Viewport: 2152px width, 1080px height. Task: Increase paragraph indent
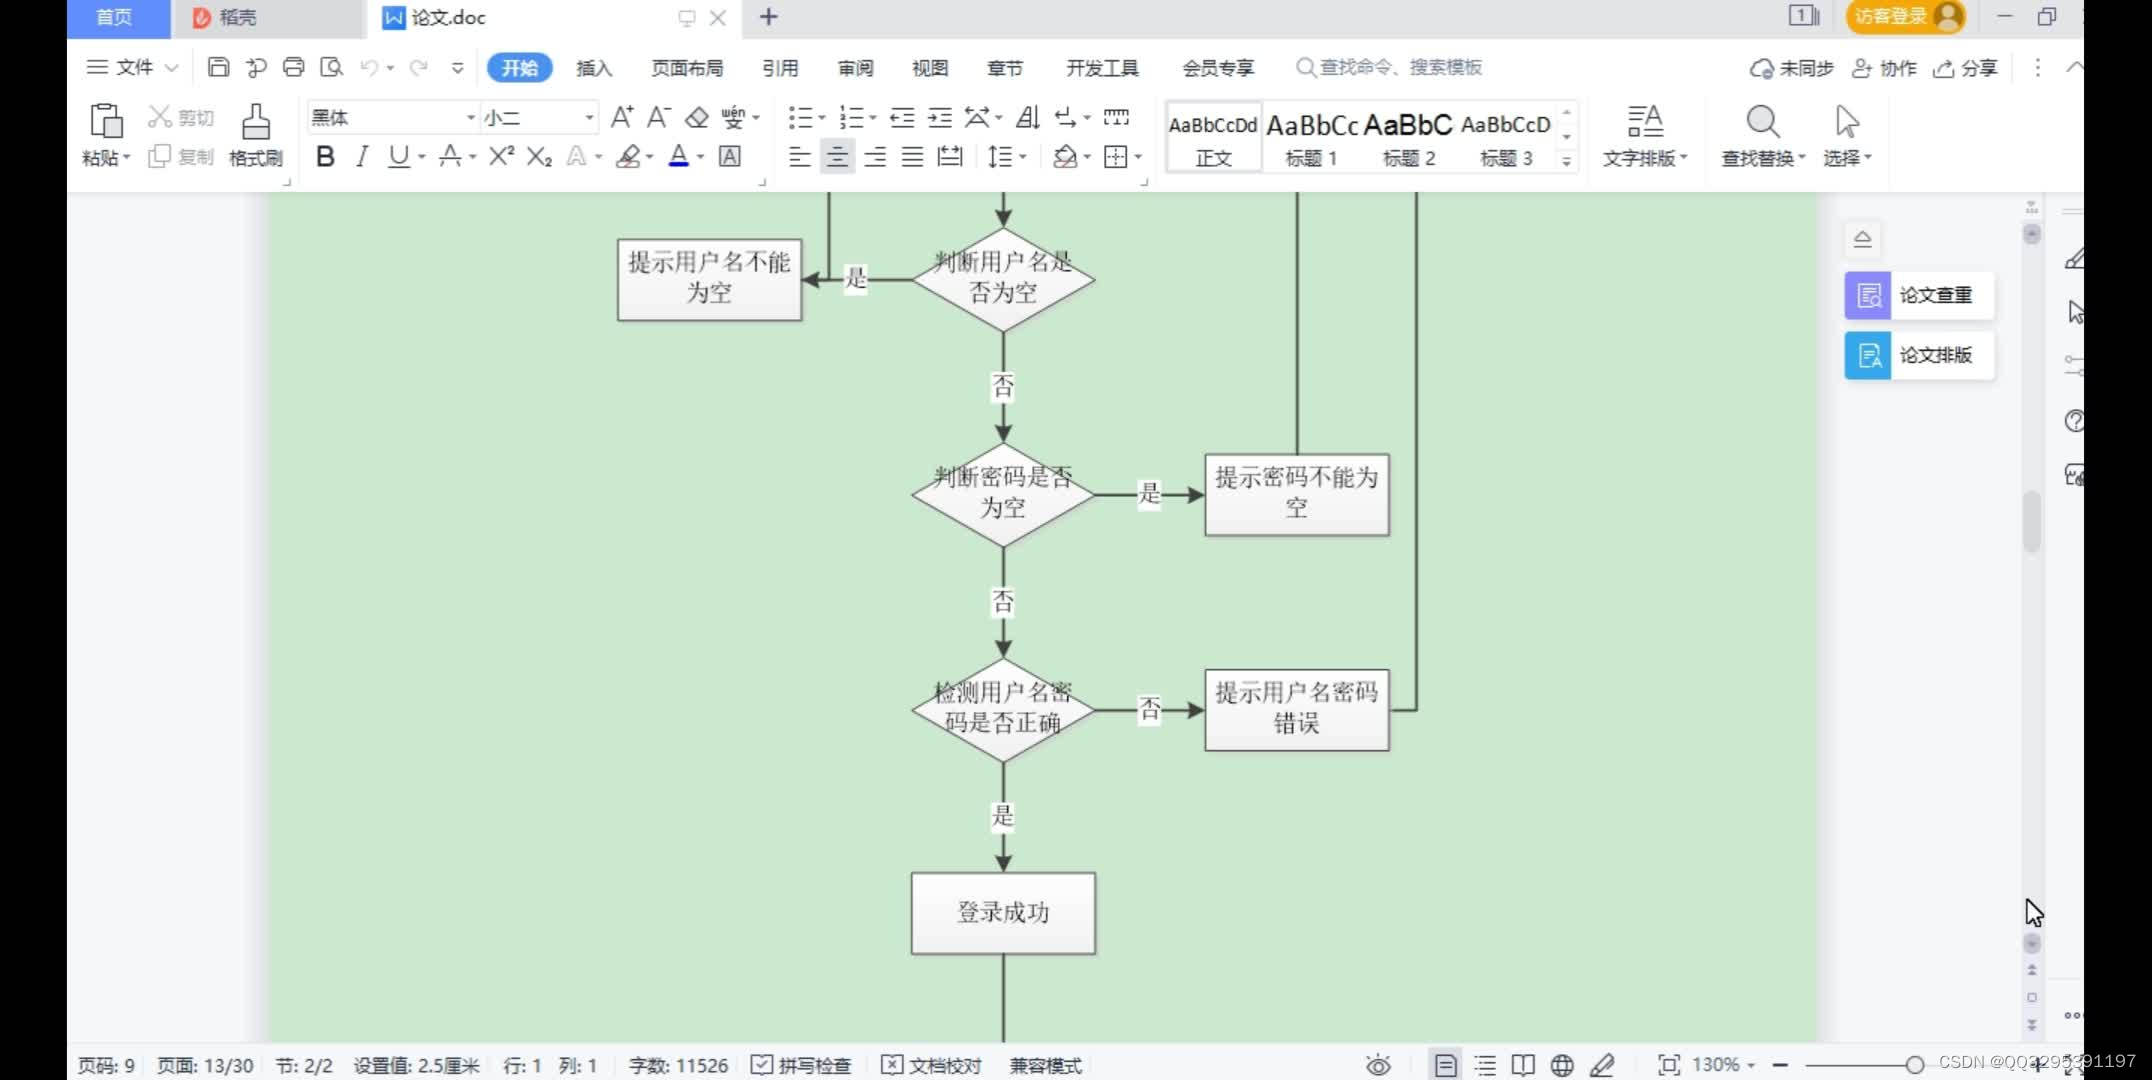(x=940, y=117)
